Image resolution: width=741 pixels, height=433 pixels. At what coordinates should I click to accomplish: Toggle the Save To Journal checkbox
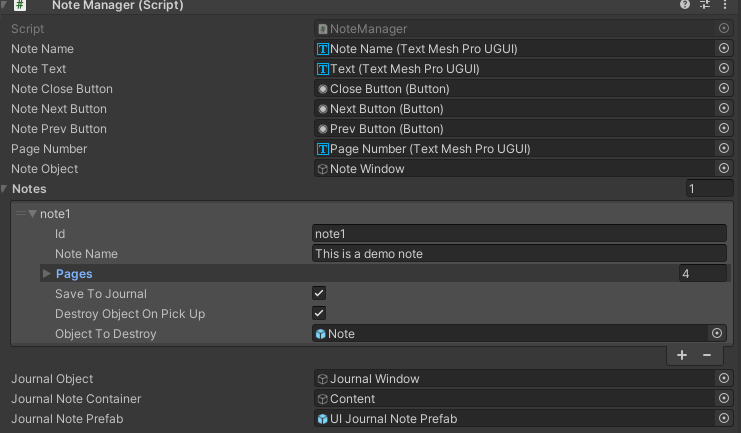(x=319, y=294)
